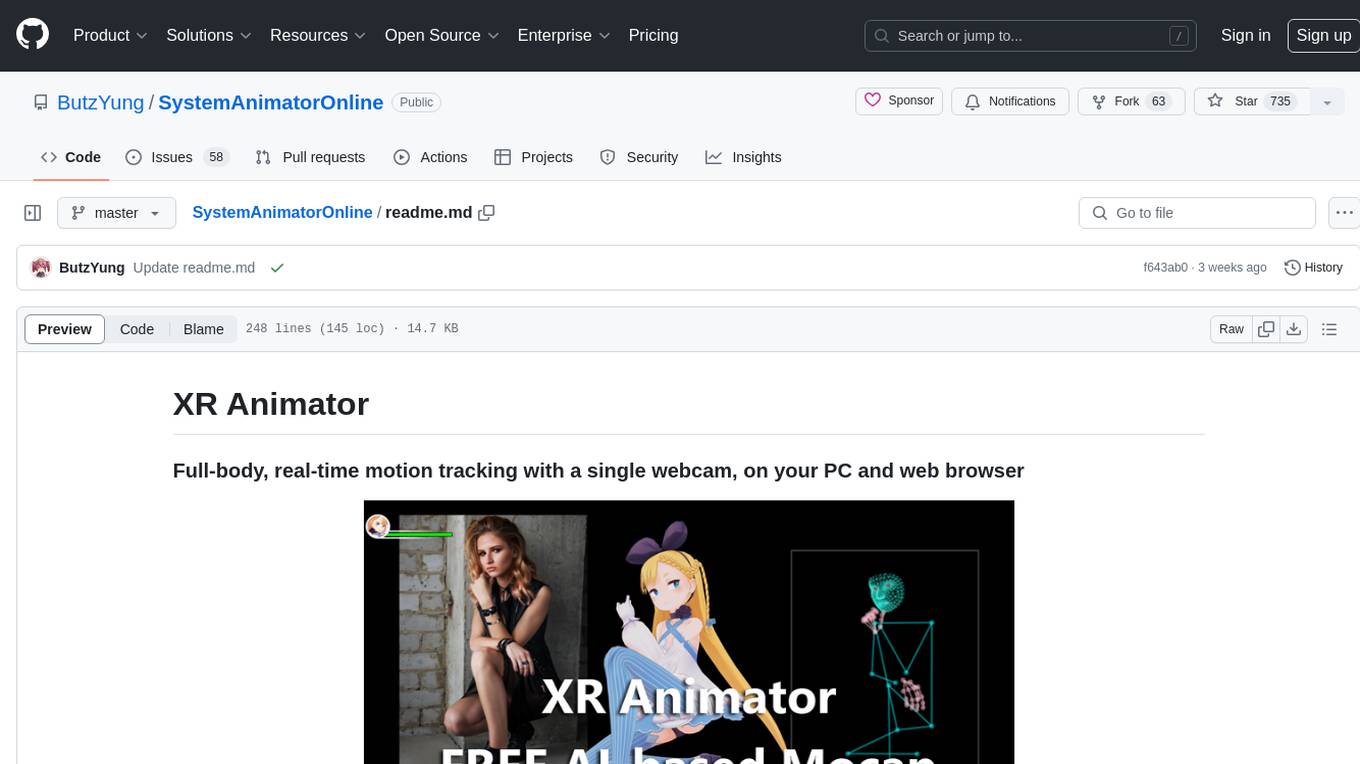
Task: Open the master branch selector
Action: tap(116, 213)
